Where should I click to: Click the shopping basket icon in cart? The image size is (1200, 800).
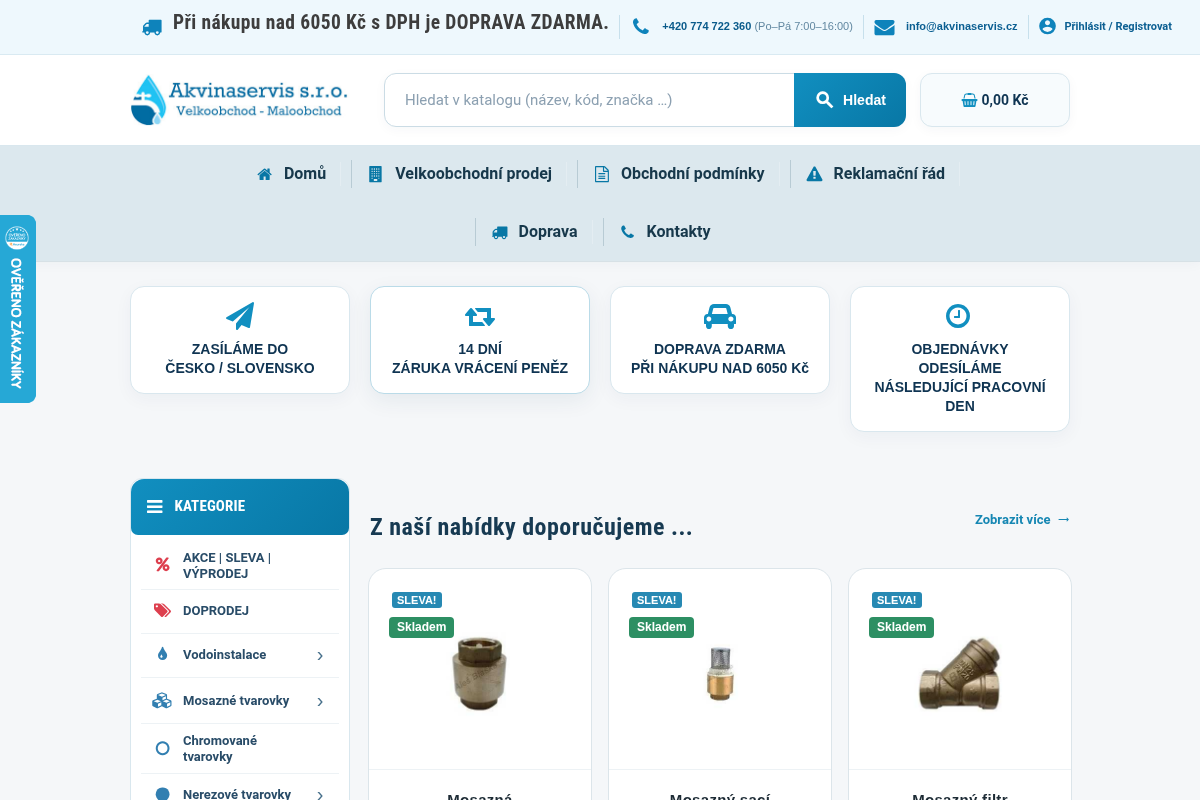click(969, 100)
